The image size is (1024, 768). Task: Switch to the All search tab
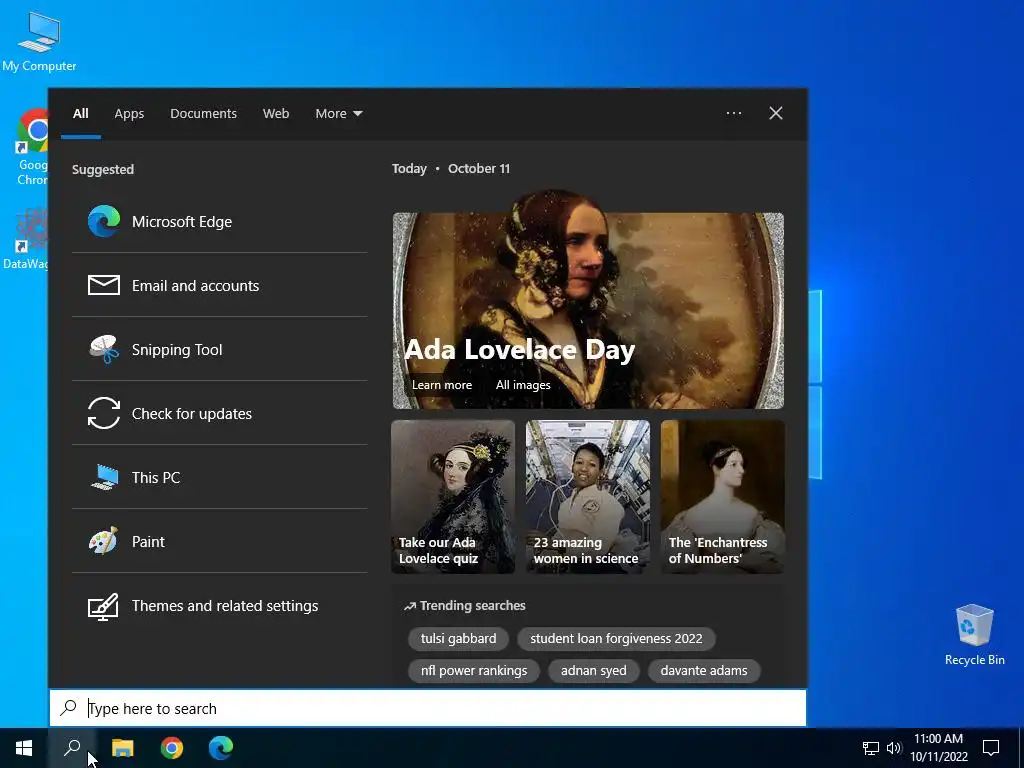(x=80, y=114)
